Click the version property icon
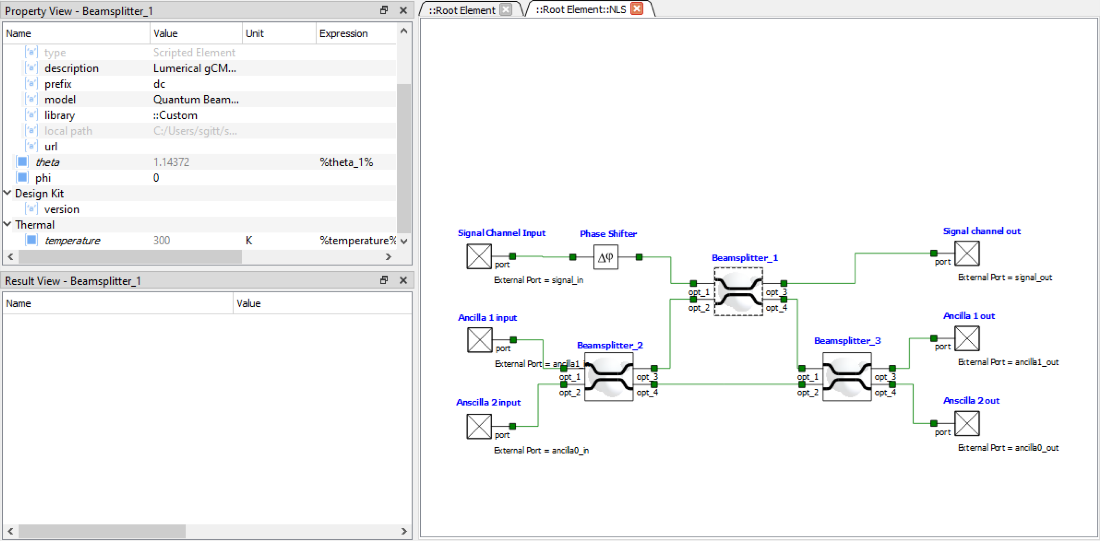This screenshot has height=541, width=1100. point(31,209)
